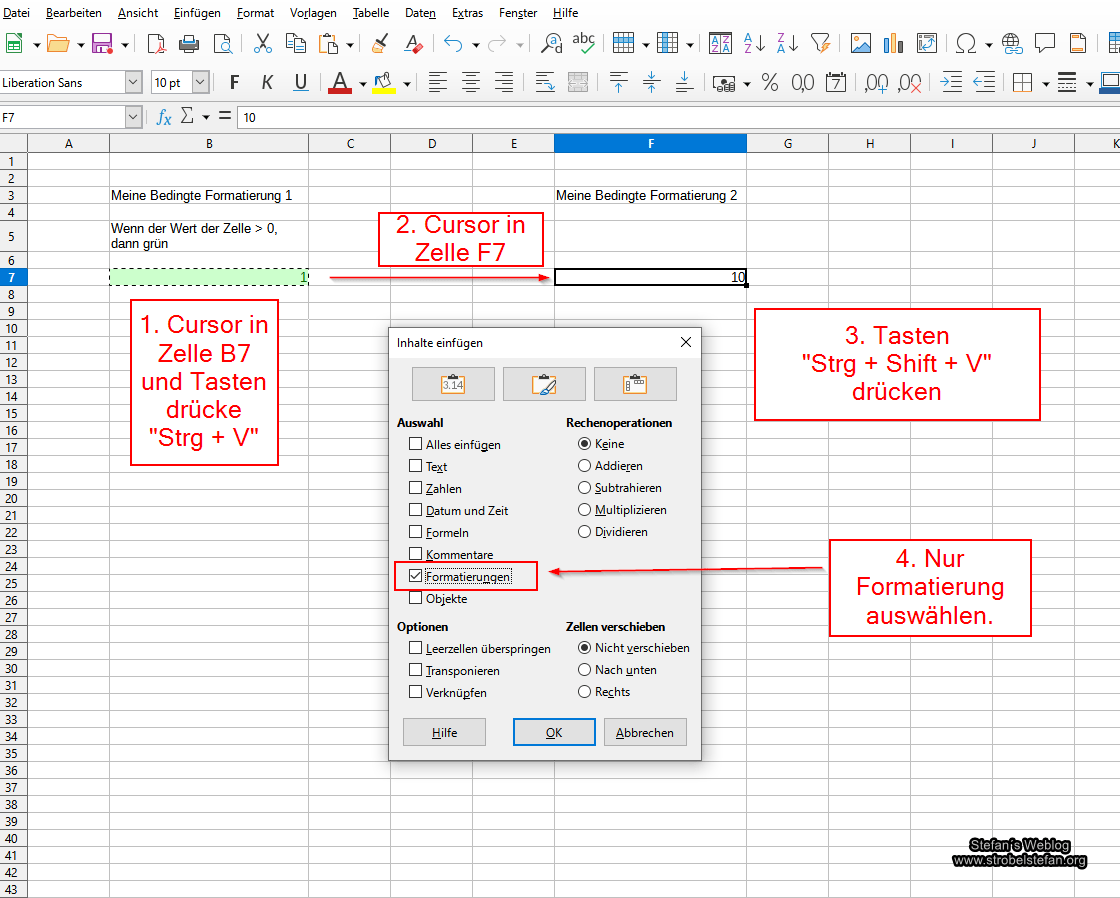Image resolution: width=1120 pixels, height=898 pixels.
Task: Click the yellow highlighting color swatch
Action: coord(383,89)
